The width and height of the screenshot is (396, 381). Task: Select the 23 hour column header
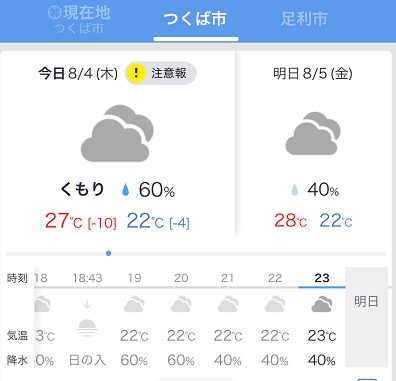[x=322, y=278]
